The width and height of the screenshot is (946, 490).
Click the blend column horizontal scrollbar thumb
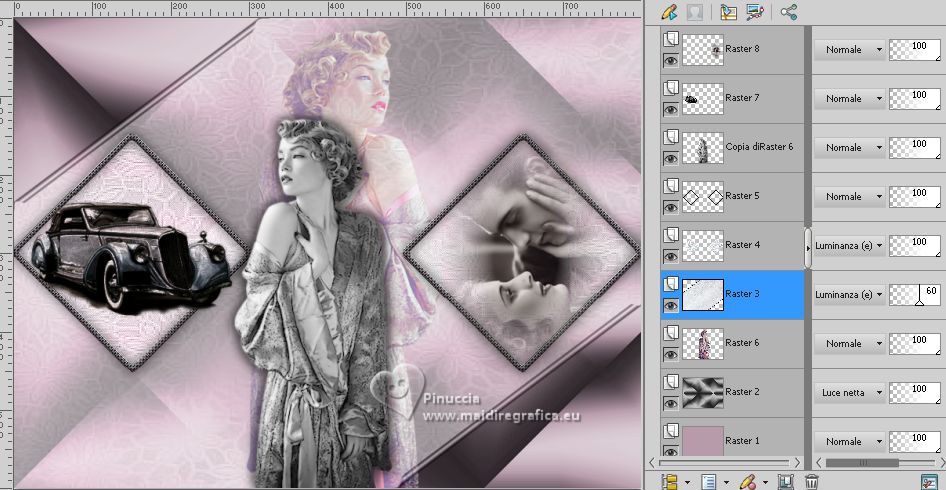[862, 463]
